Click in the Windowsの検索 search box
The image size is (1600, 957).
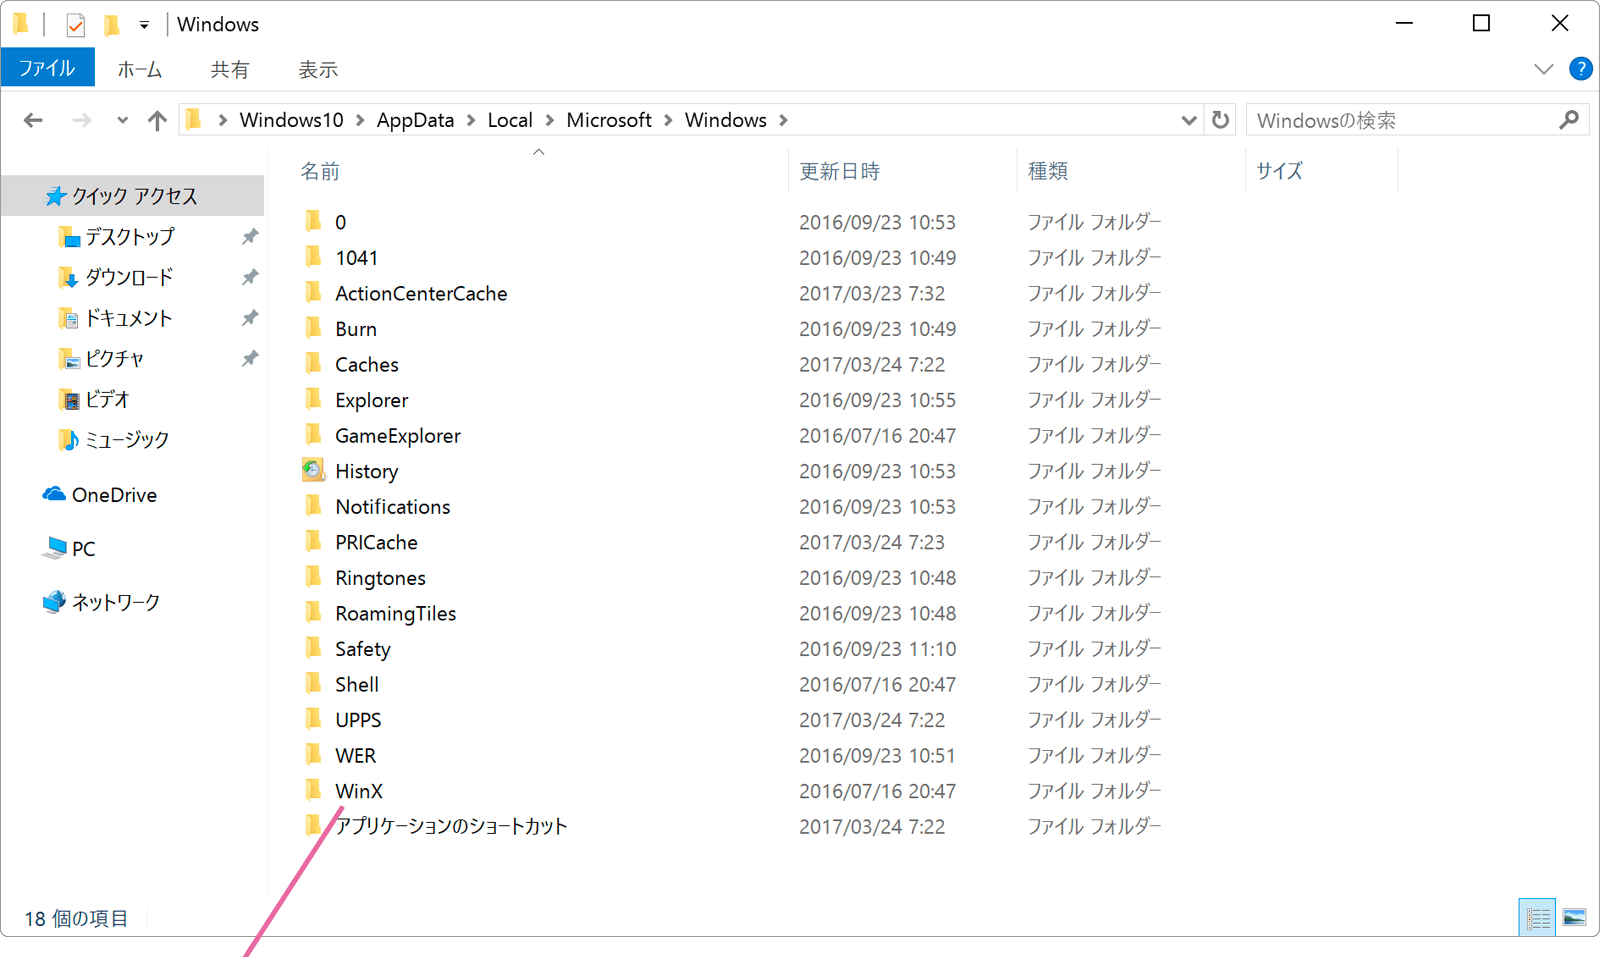[x=1403, y=120]
